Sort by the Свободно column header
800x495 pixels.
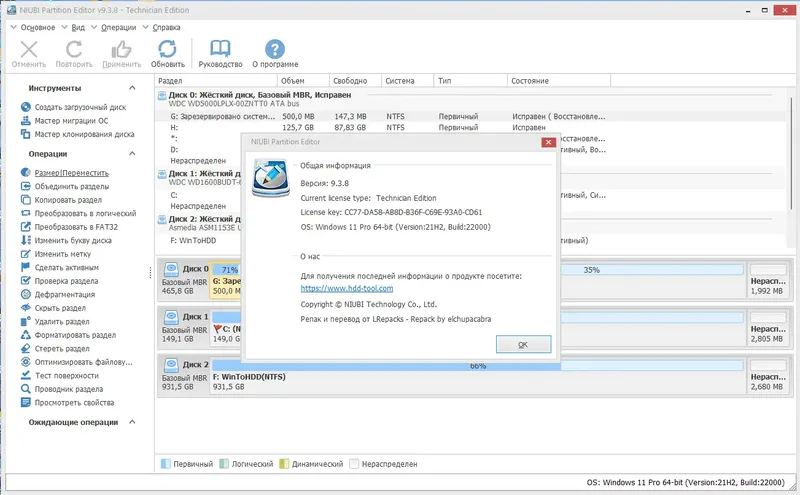coord(355,81)
